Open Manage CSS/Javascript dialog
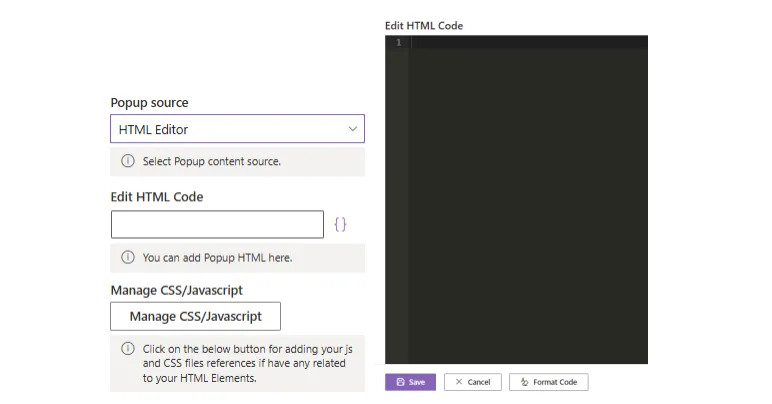Viewport: 772px width, 404px height. (195, 316)
